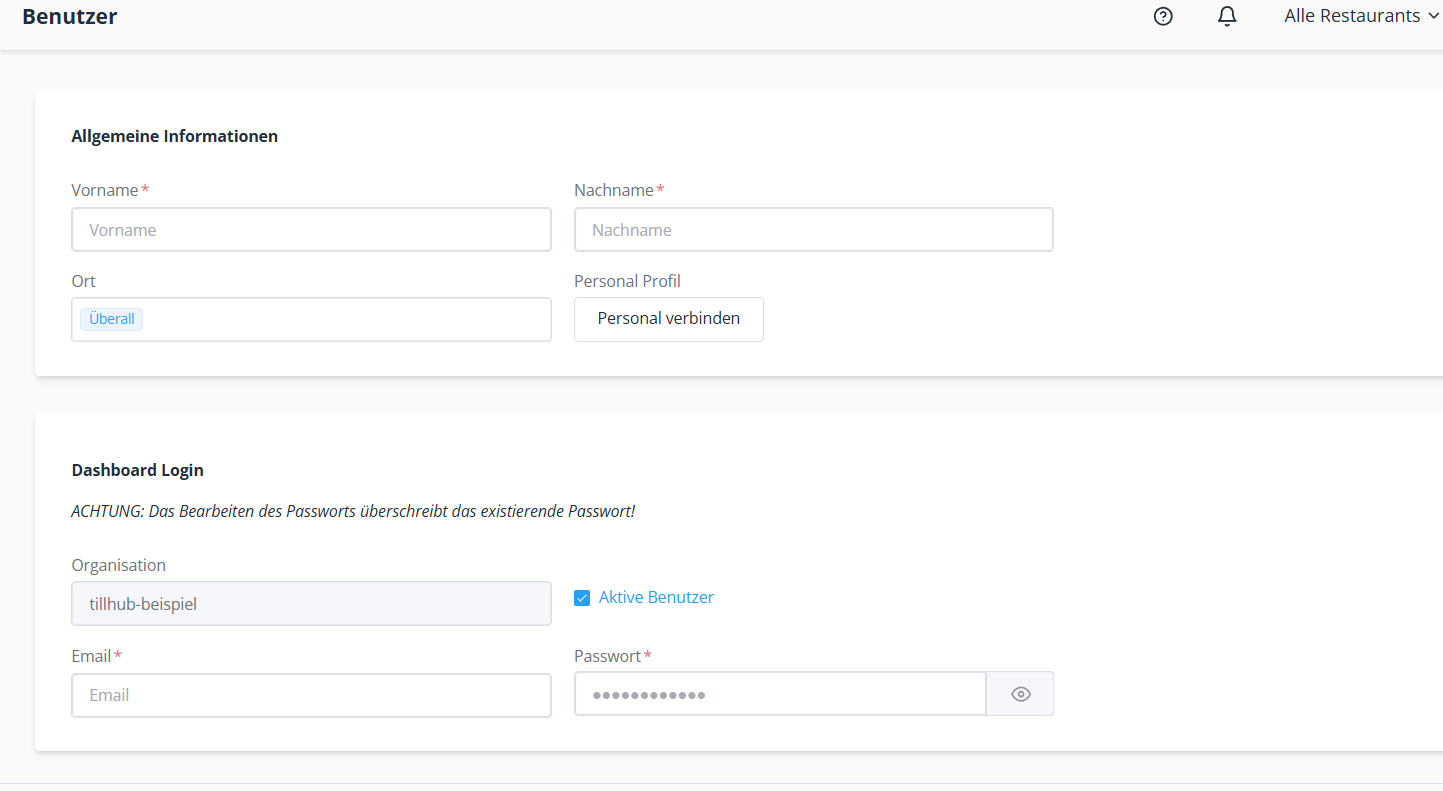Click the Personal verbinden button
Viewport: 1443px width, 791px height.
pyautogui.click(x=668, y=319)
